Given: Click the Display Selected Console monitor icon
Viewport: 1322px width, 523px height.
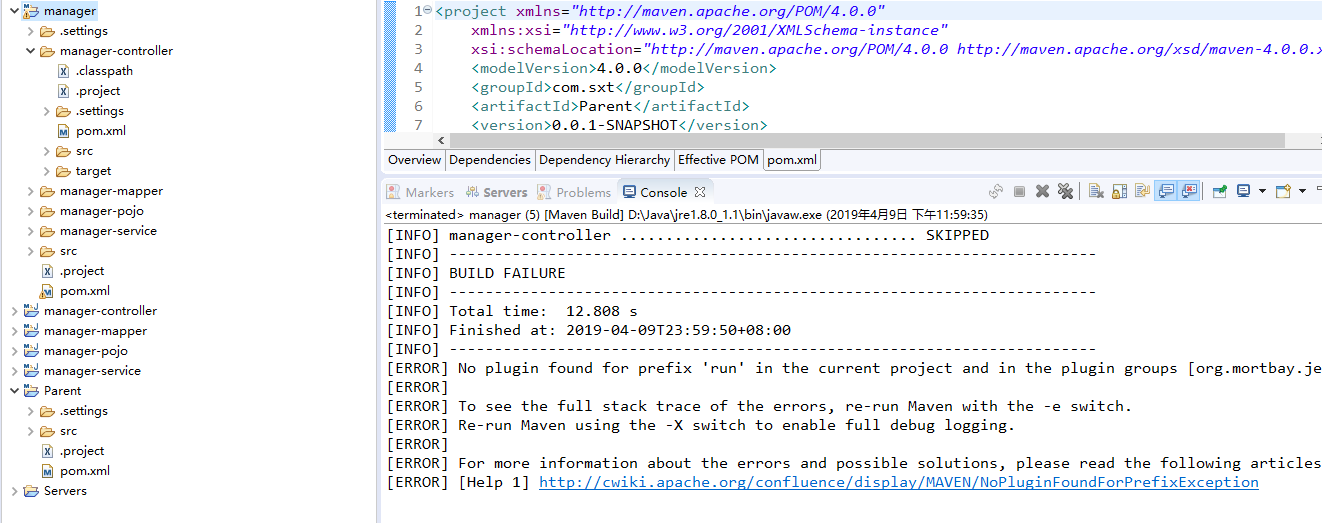Looking at the screenshot, I should click(1243, 191).
